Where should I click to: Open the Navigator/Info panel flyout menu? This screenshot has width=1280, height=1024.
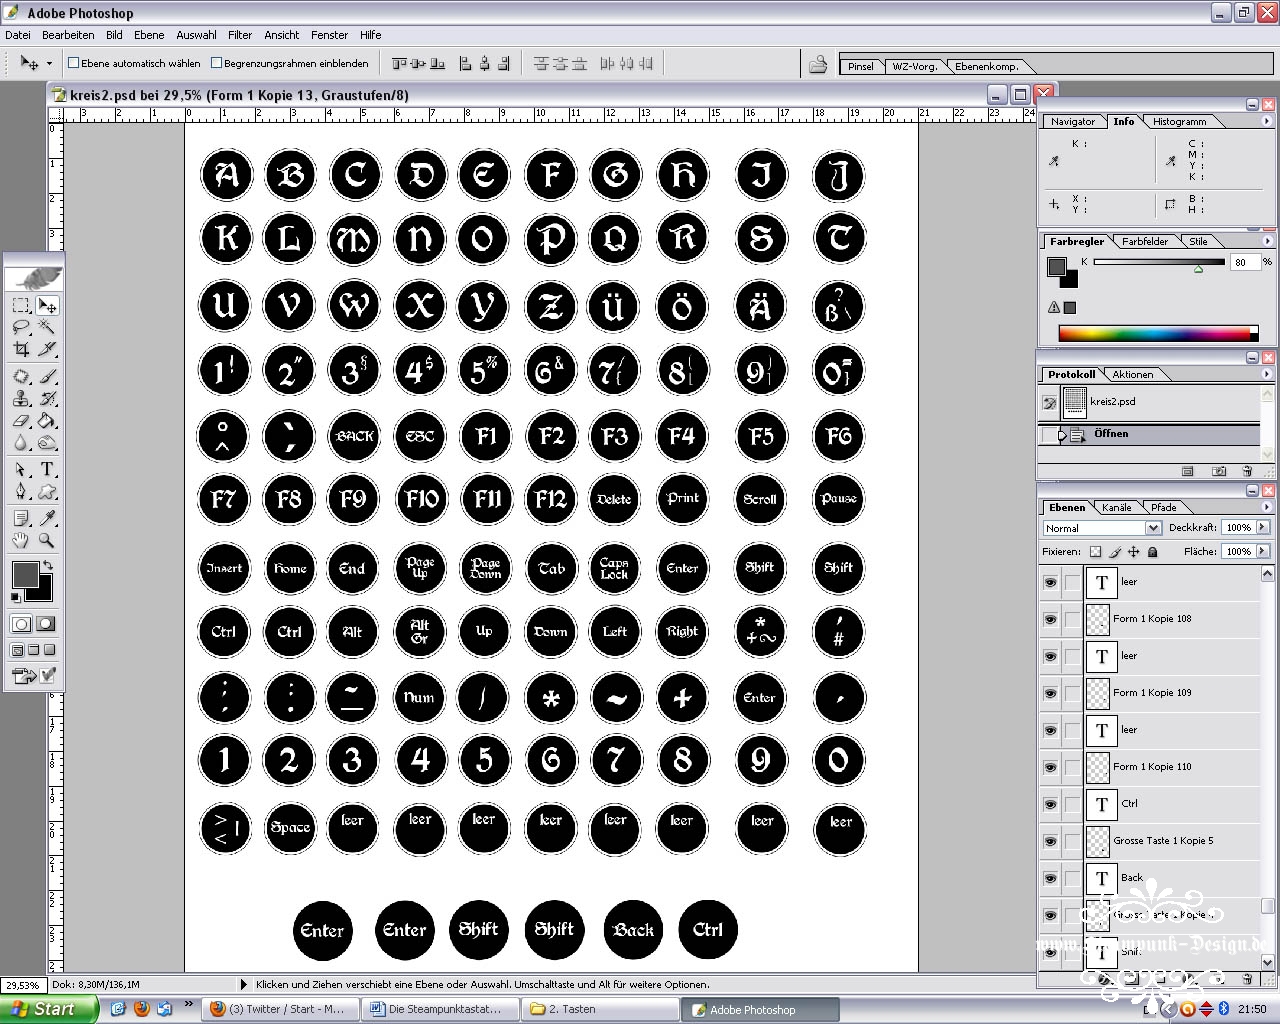point(1267,121)
